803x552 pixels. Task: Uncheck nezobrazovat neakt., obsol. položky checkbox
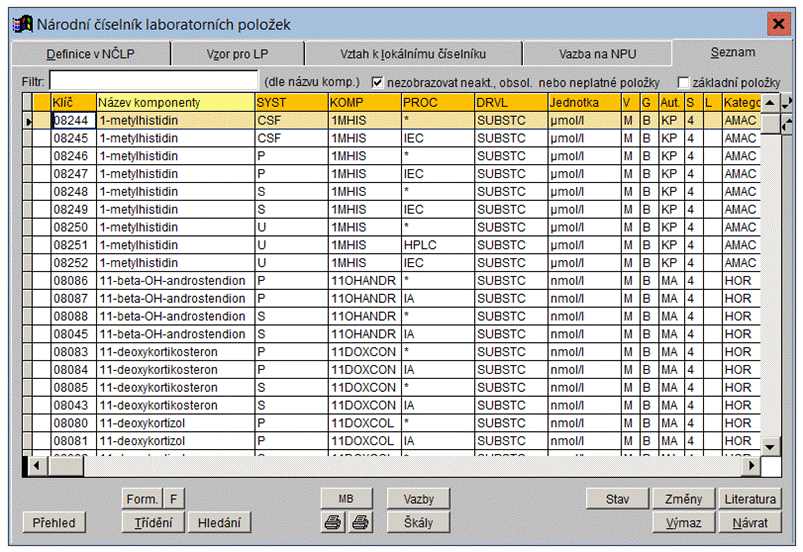tap(378, 82)
